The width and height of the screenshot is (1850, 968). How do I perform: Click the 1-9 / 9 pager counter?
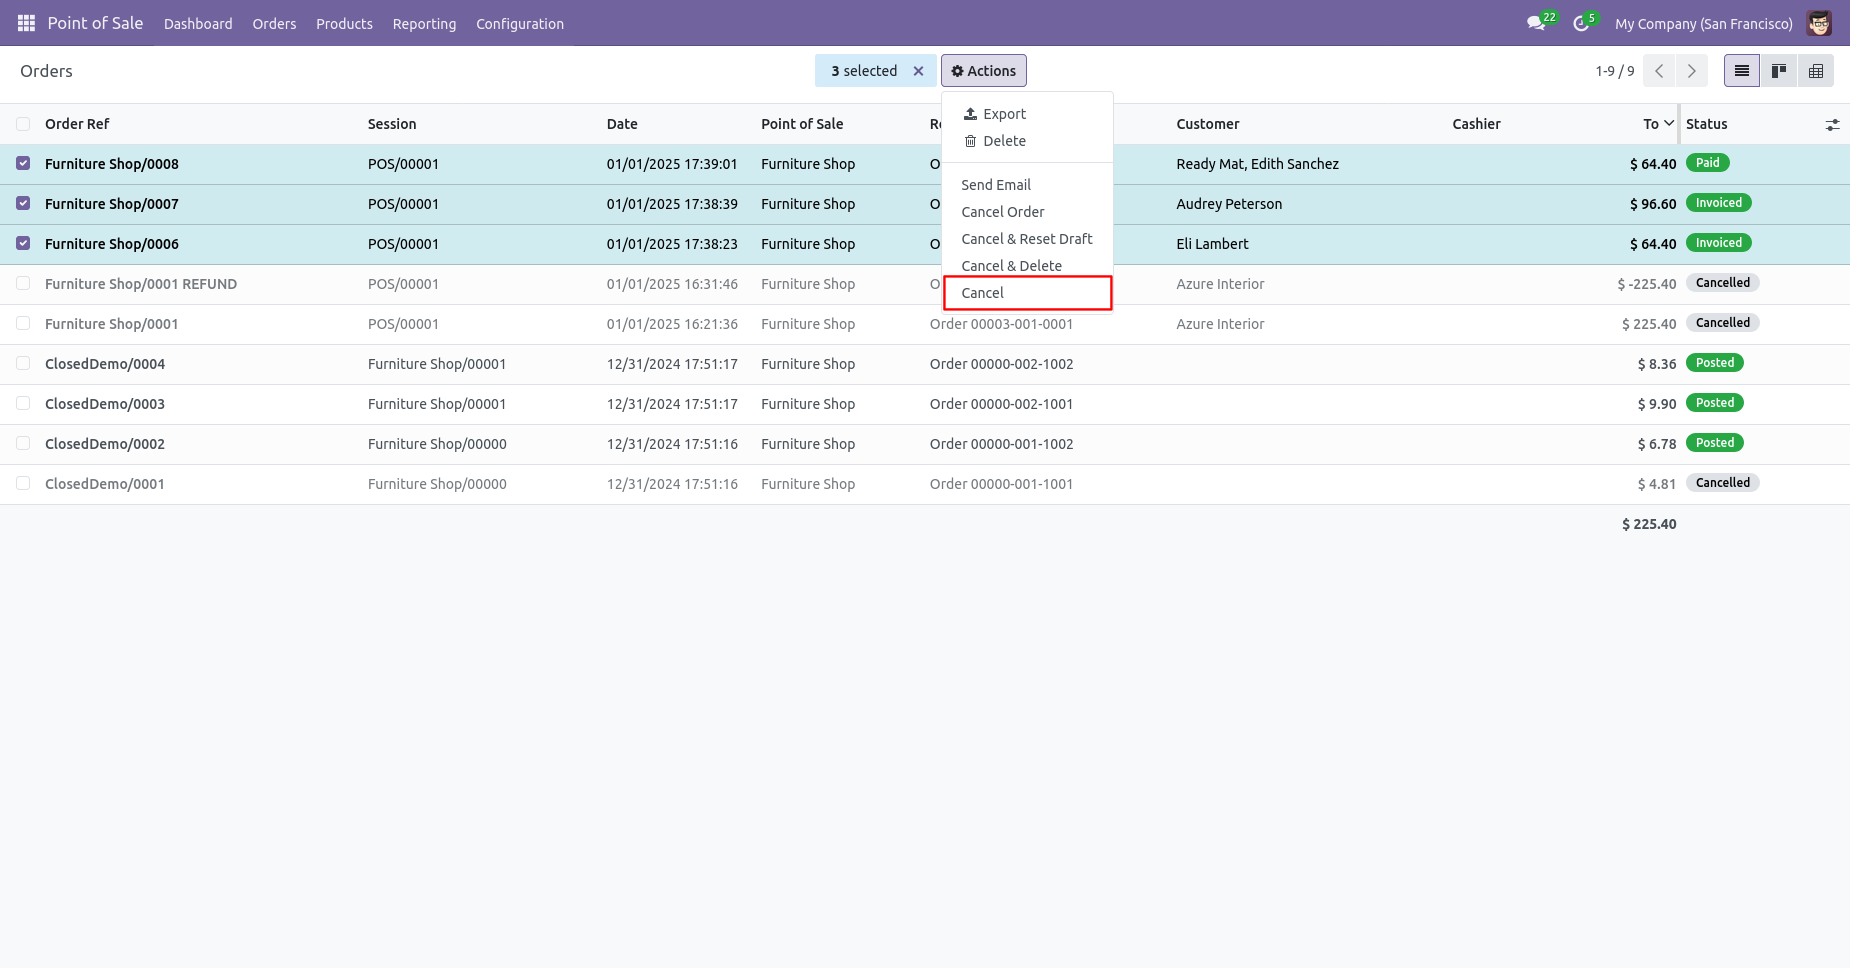[x=1615, y=71]
